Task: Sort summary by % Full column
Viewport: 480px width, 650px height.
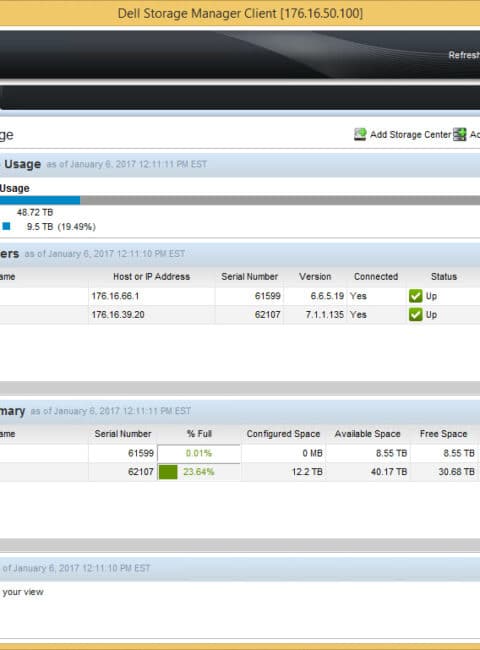Action: click(x=199, y=434)
